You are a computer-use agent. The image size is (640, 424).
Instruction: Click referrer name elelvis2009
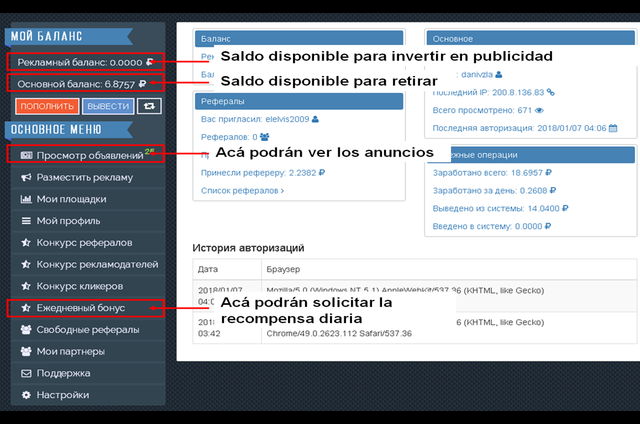pos(287,119)
